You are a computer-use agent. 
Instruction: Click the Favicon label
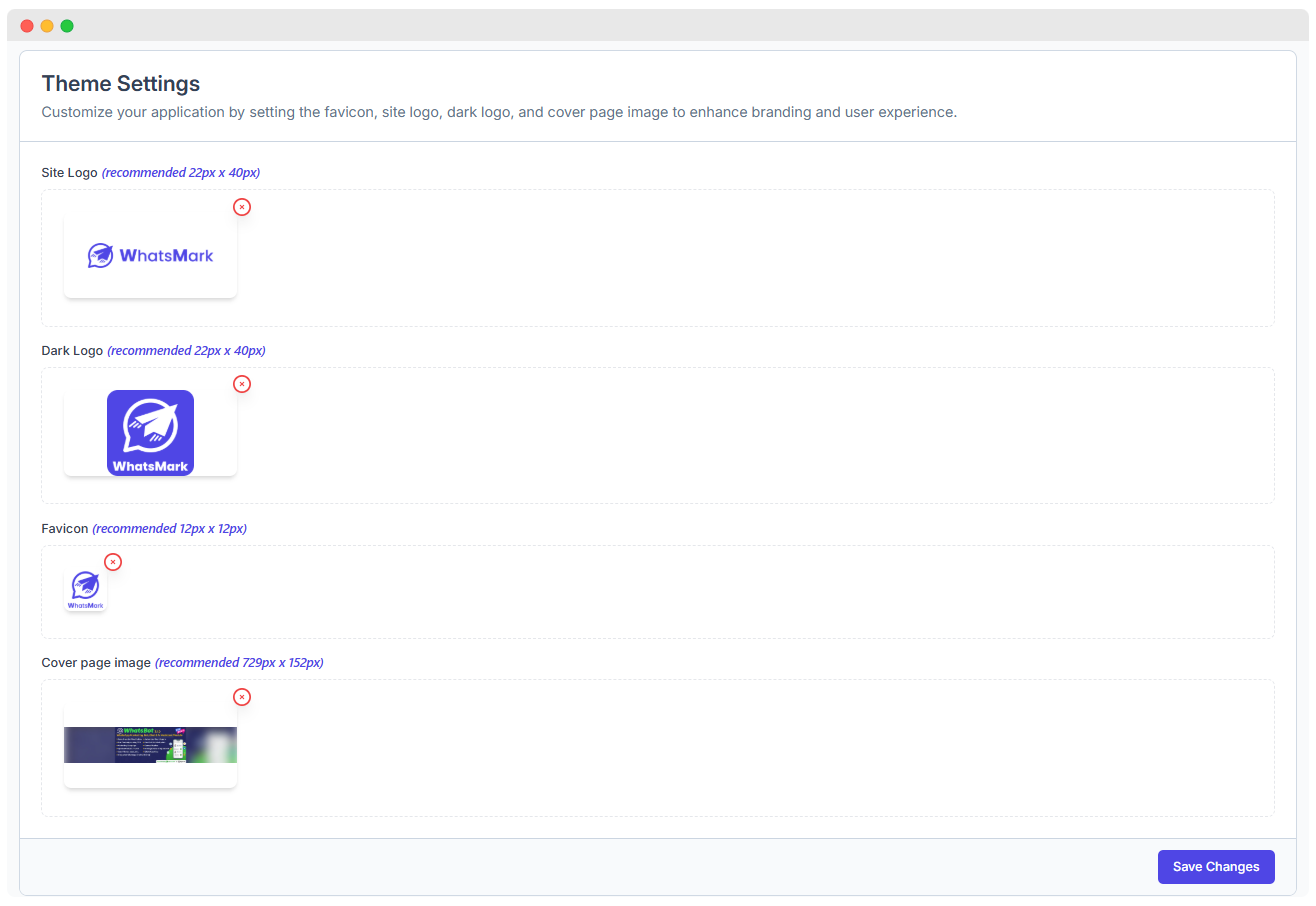coord(65,528)
